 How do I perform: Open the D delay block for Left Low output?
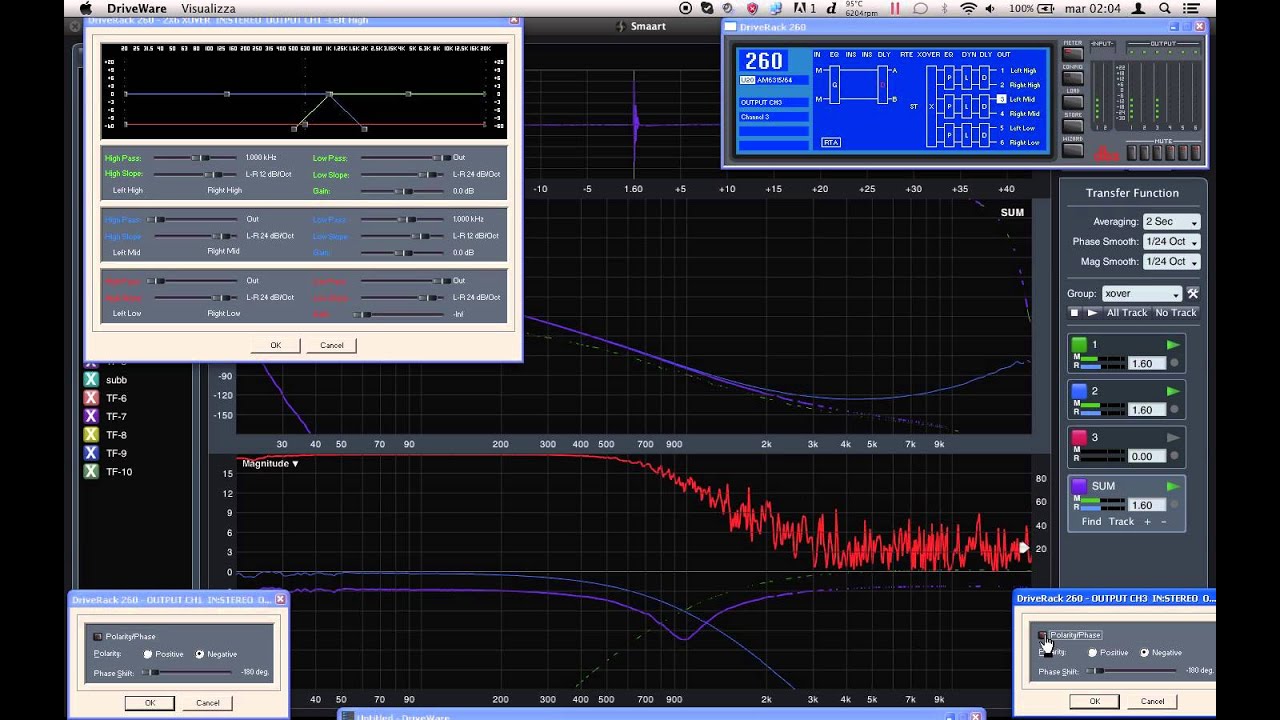tap(984, 134)
